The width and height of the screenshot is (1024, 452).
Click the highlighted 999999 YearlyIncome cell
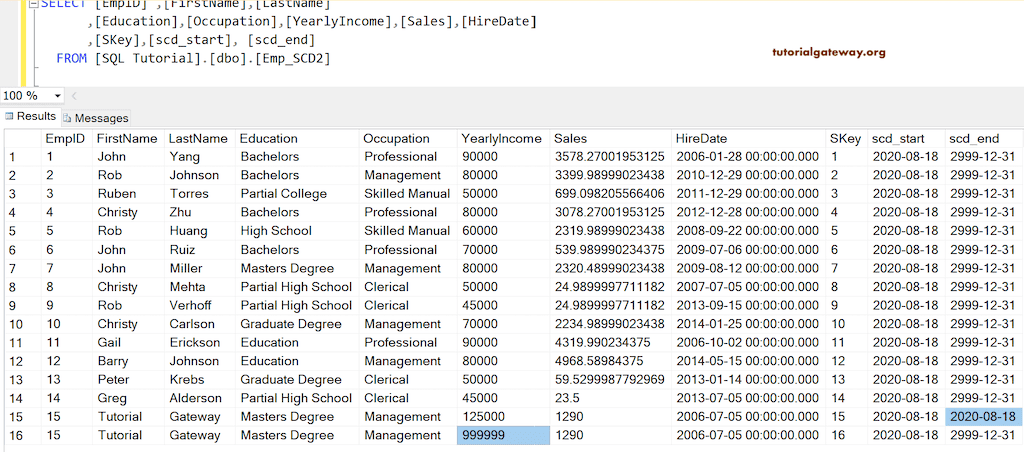coord(503,435)
